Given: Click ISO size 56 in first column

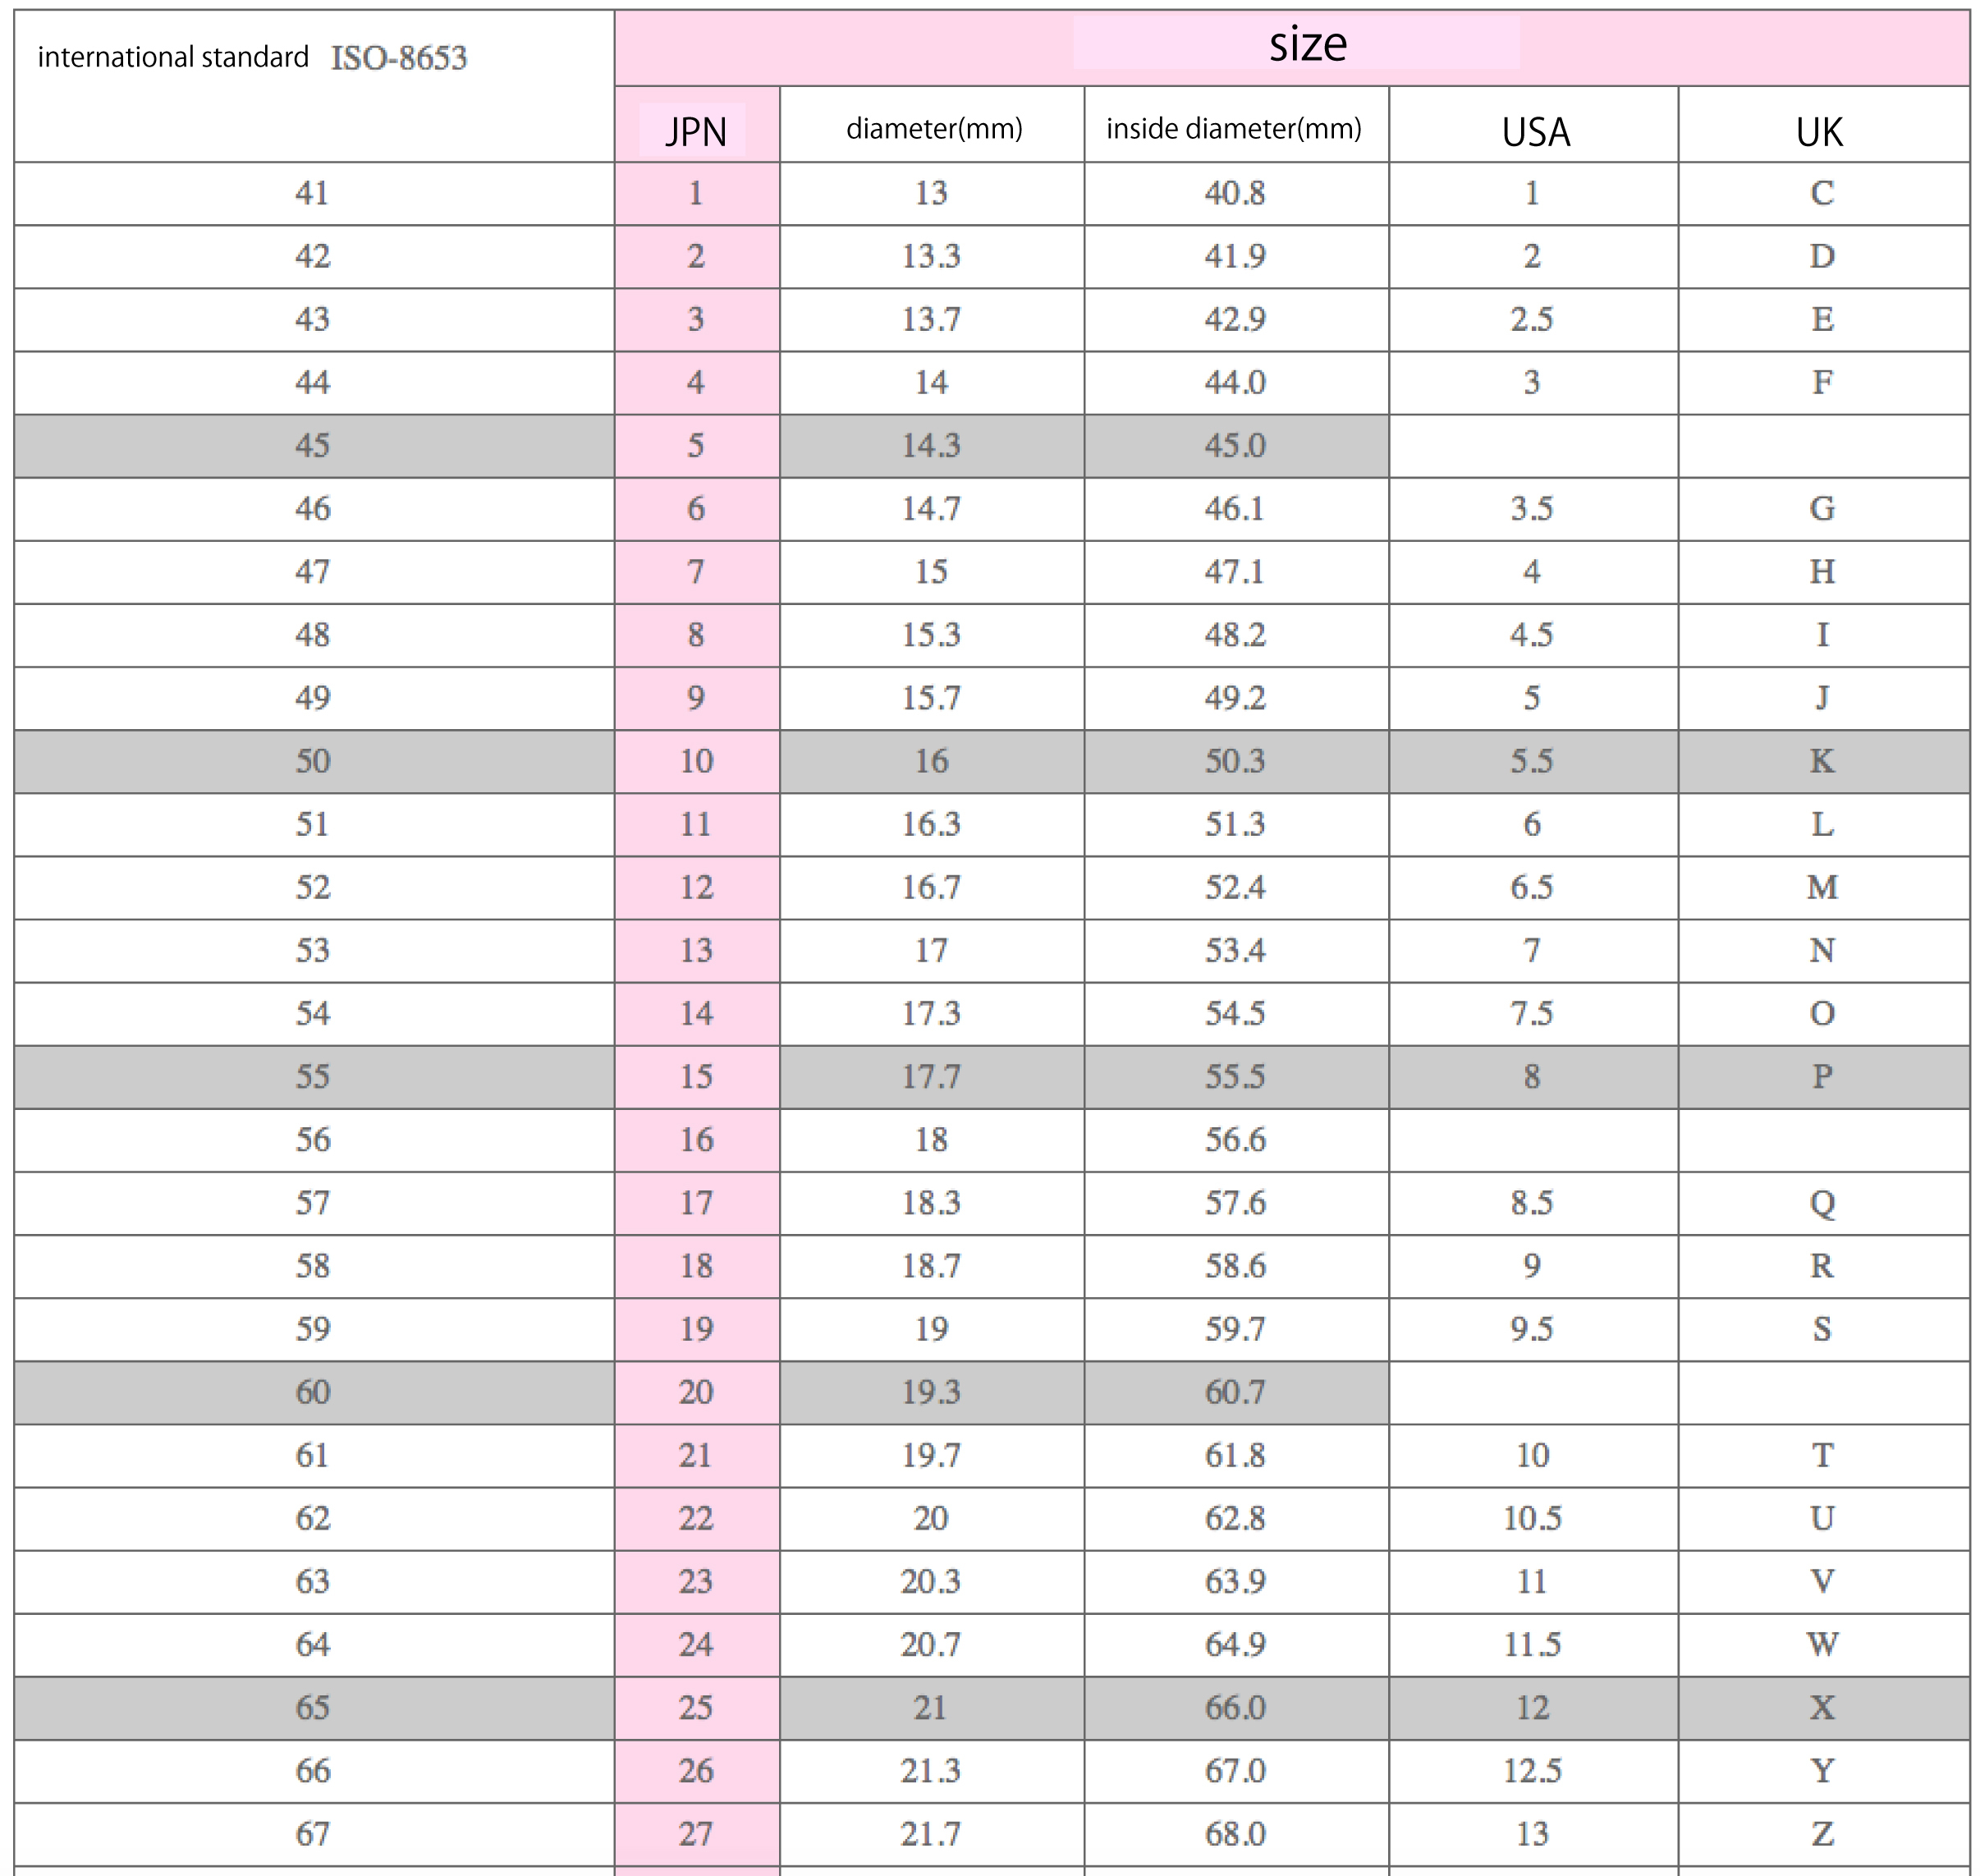Looking at the screenshot, I should click(x=313, y=1140).
